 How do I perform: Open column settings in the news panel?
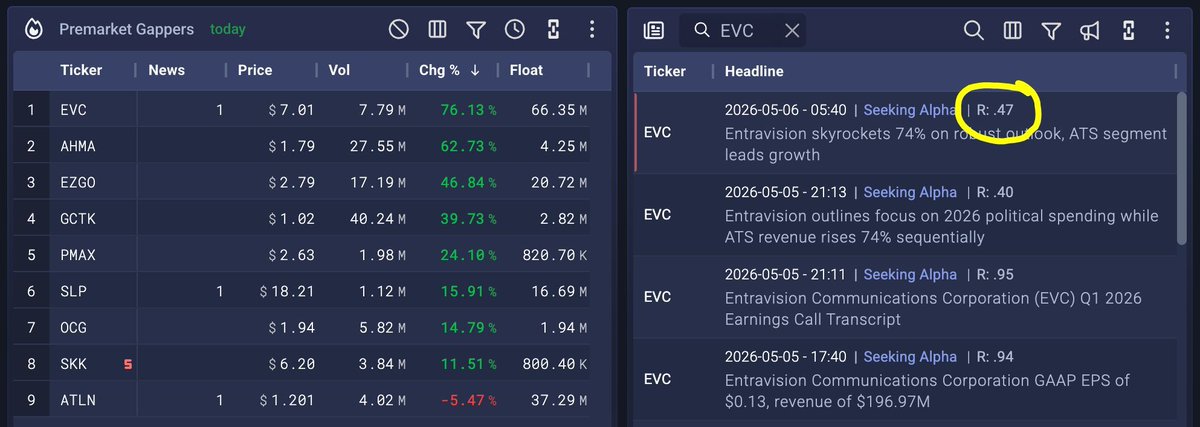click(1012, 31)
